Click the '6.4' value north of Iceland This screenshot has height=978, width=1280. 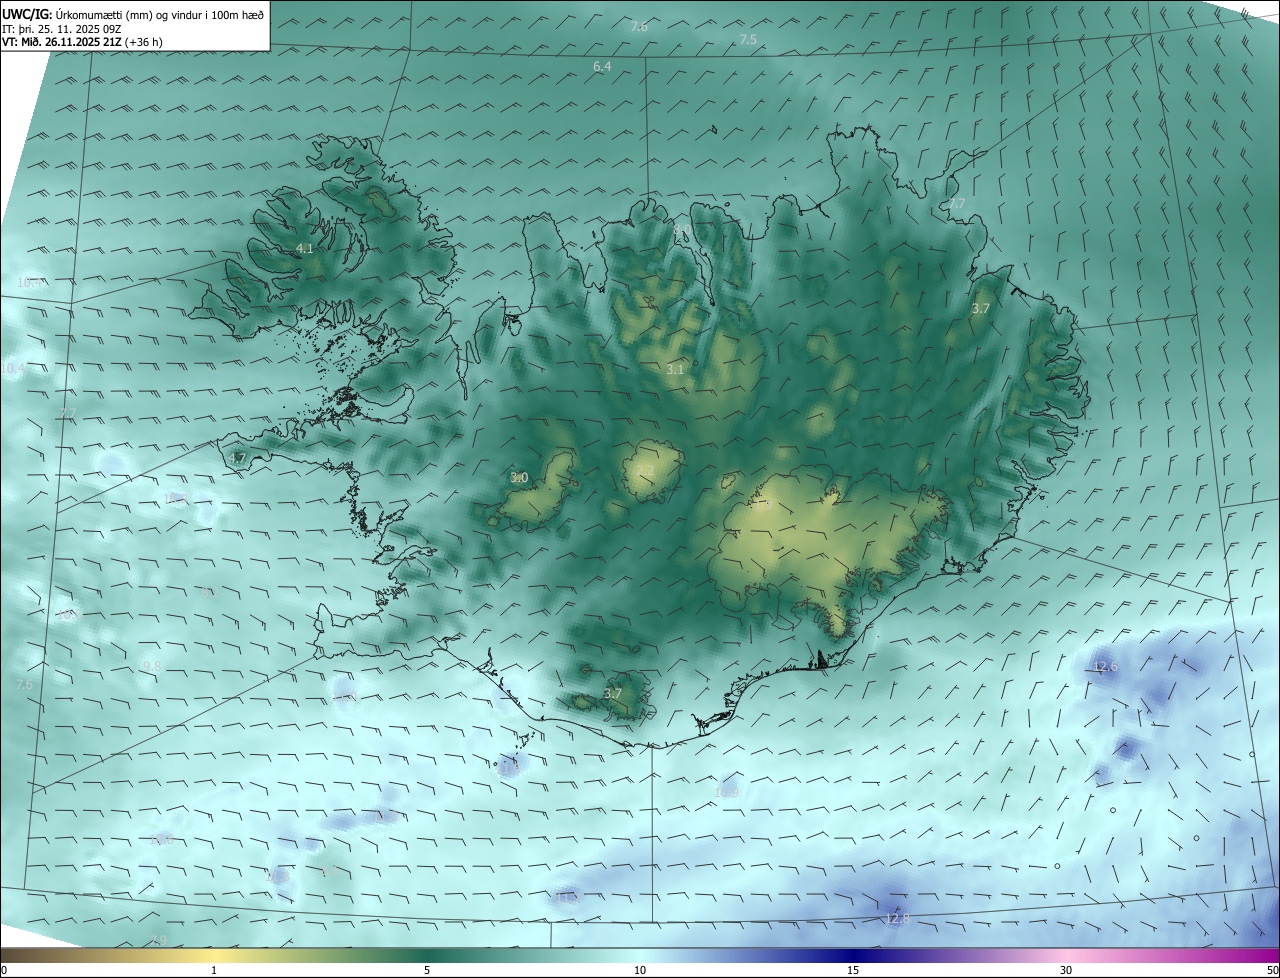[x=602, y=67]
